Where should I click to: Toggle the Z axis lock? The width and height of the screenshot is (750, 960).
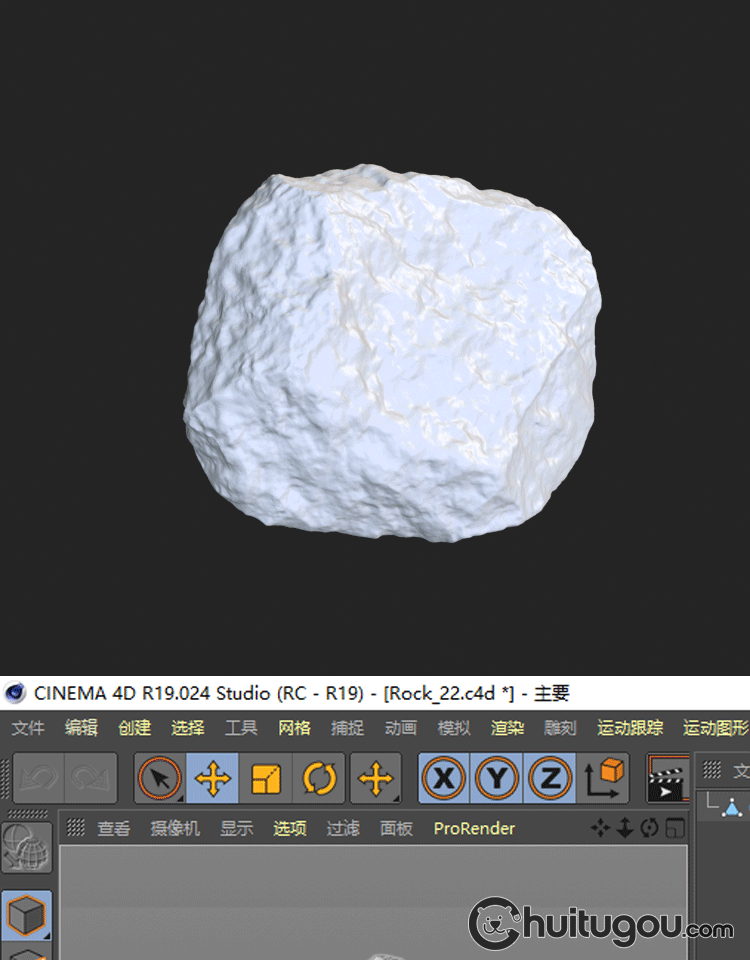point(549,778)
